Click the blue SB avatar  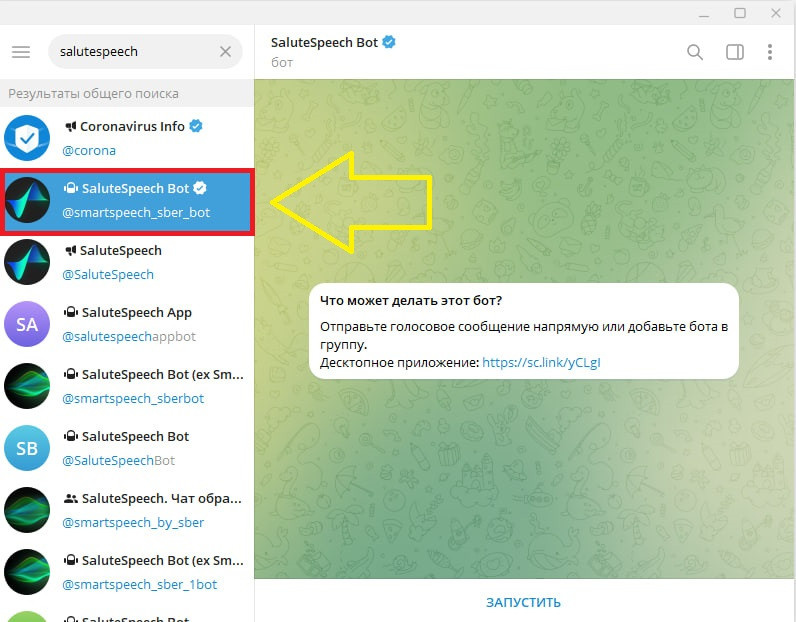[x=27, y=448]
